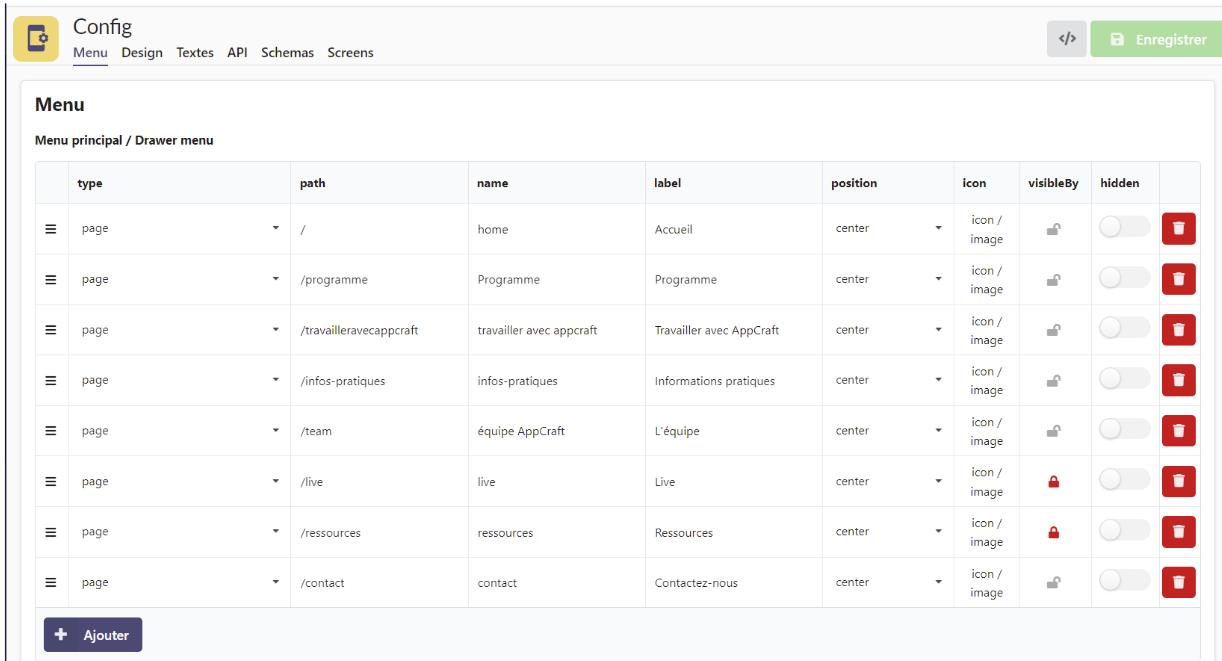The width and height of the screenshot is (1222, 661).
Task: Expand position dropdown for /team row
Action: pyautogui.click(x=888, y=431)
